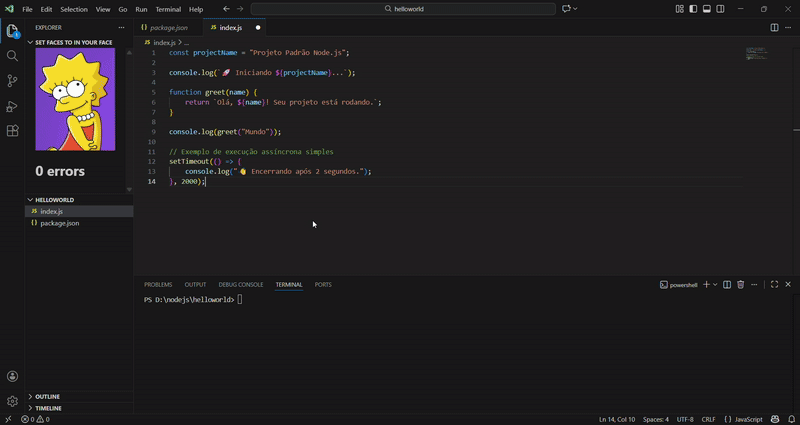Split the terminal pane
This screenshot has width=800, height=425.
(727, 285)
